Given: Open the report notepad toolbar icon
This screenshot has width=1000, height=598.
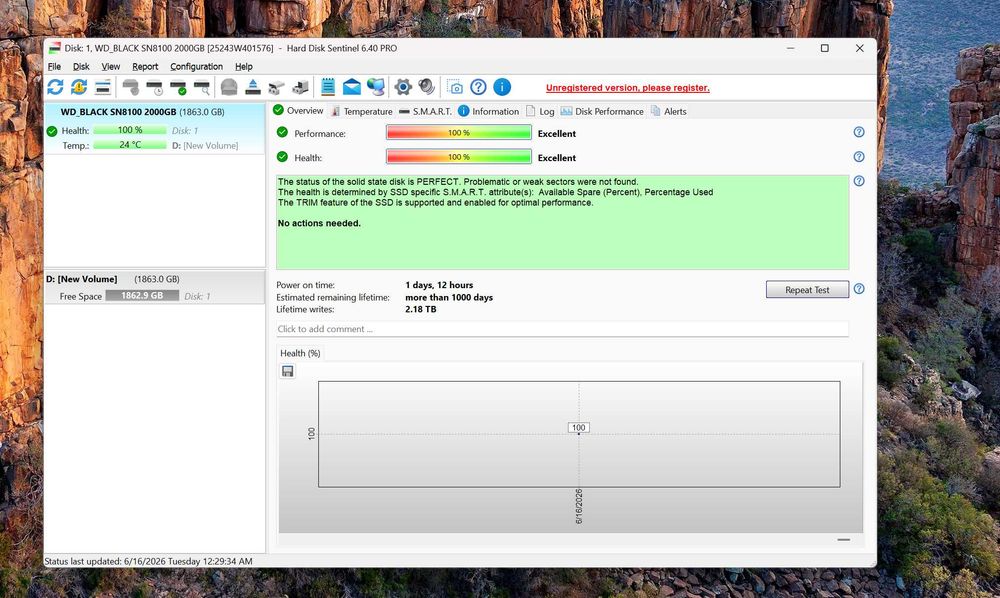Looking at the screenshot, I should pyautogui.click(x=328, y=87).
